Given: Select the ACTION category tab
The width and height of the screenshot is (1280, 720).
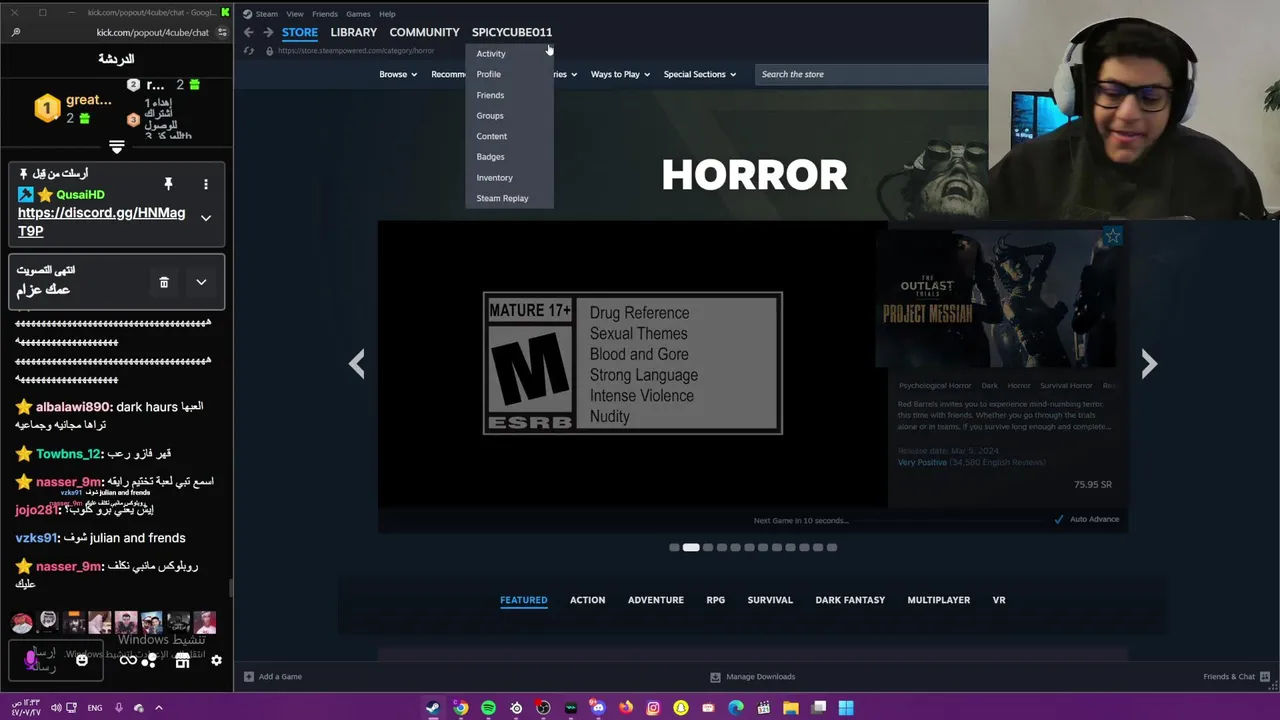Looking at the screenshot, I should pyautogui.click(x=587, y=600).
